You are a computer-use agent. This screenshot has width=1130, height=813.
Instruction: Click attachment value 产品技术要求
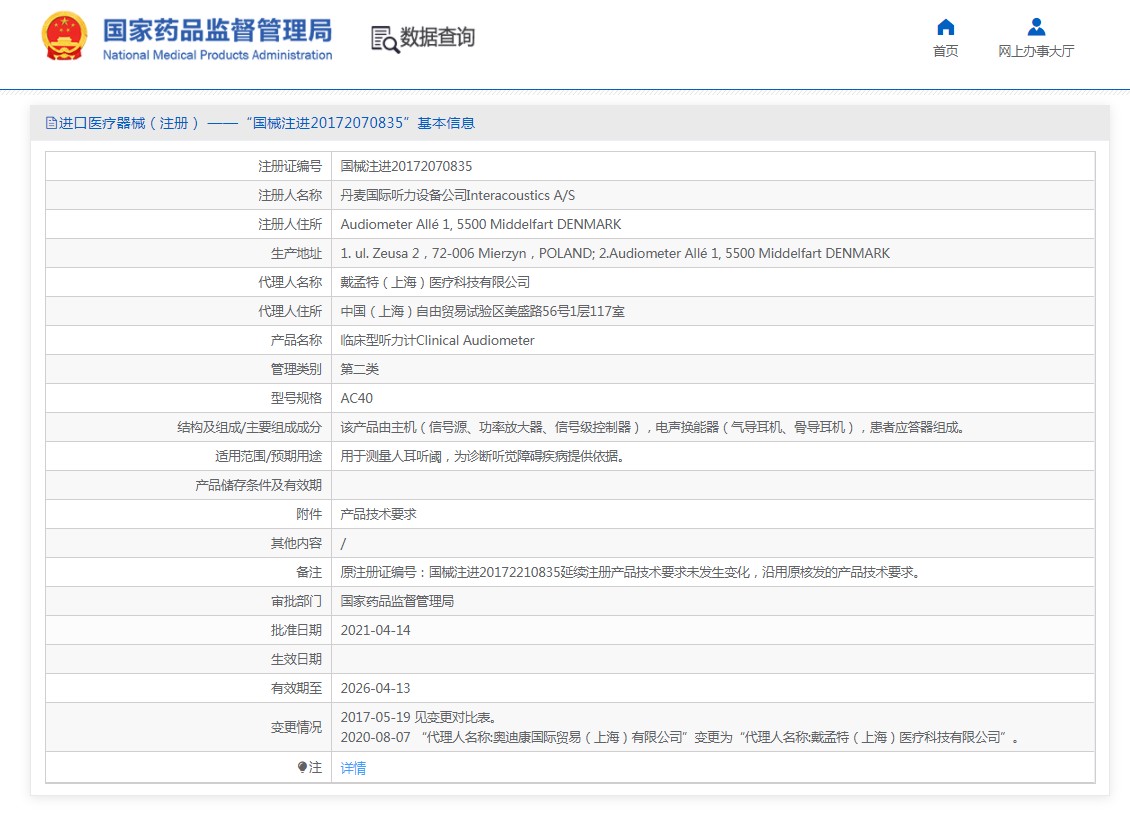click(x=378, y=514)
